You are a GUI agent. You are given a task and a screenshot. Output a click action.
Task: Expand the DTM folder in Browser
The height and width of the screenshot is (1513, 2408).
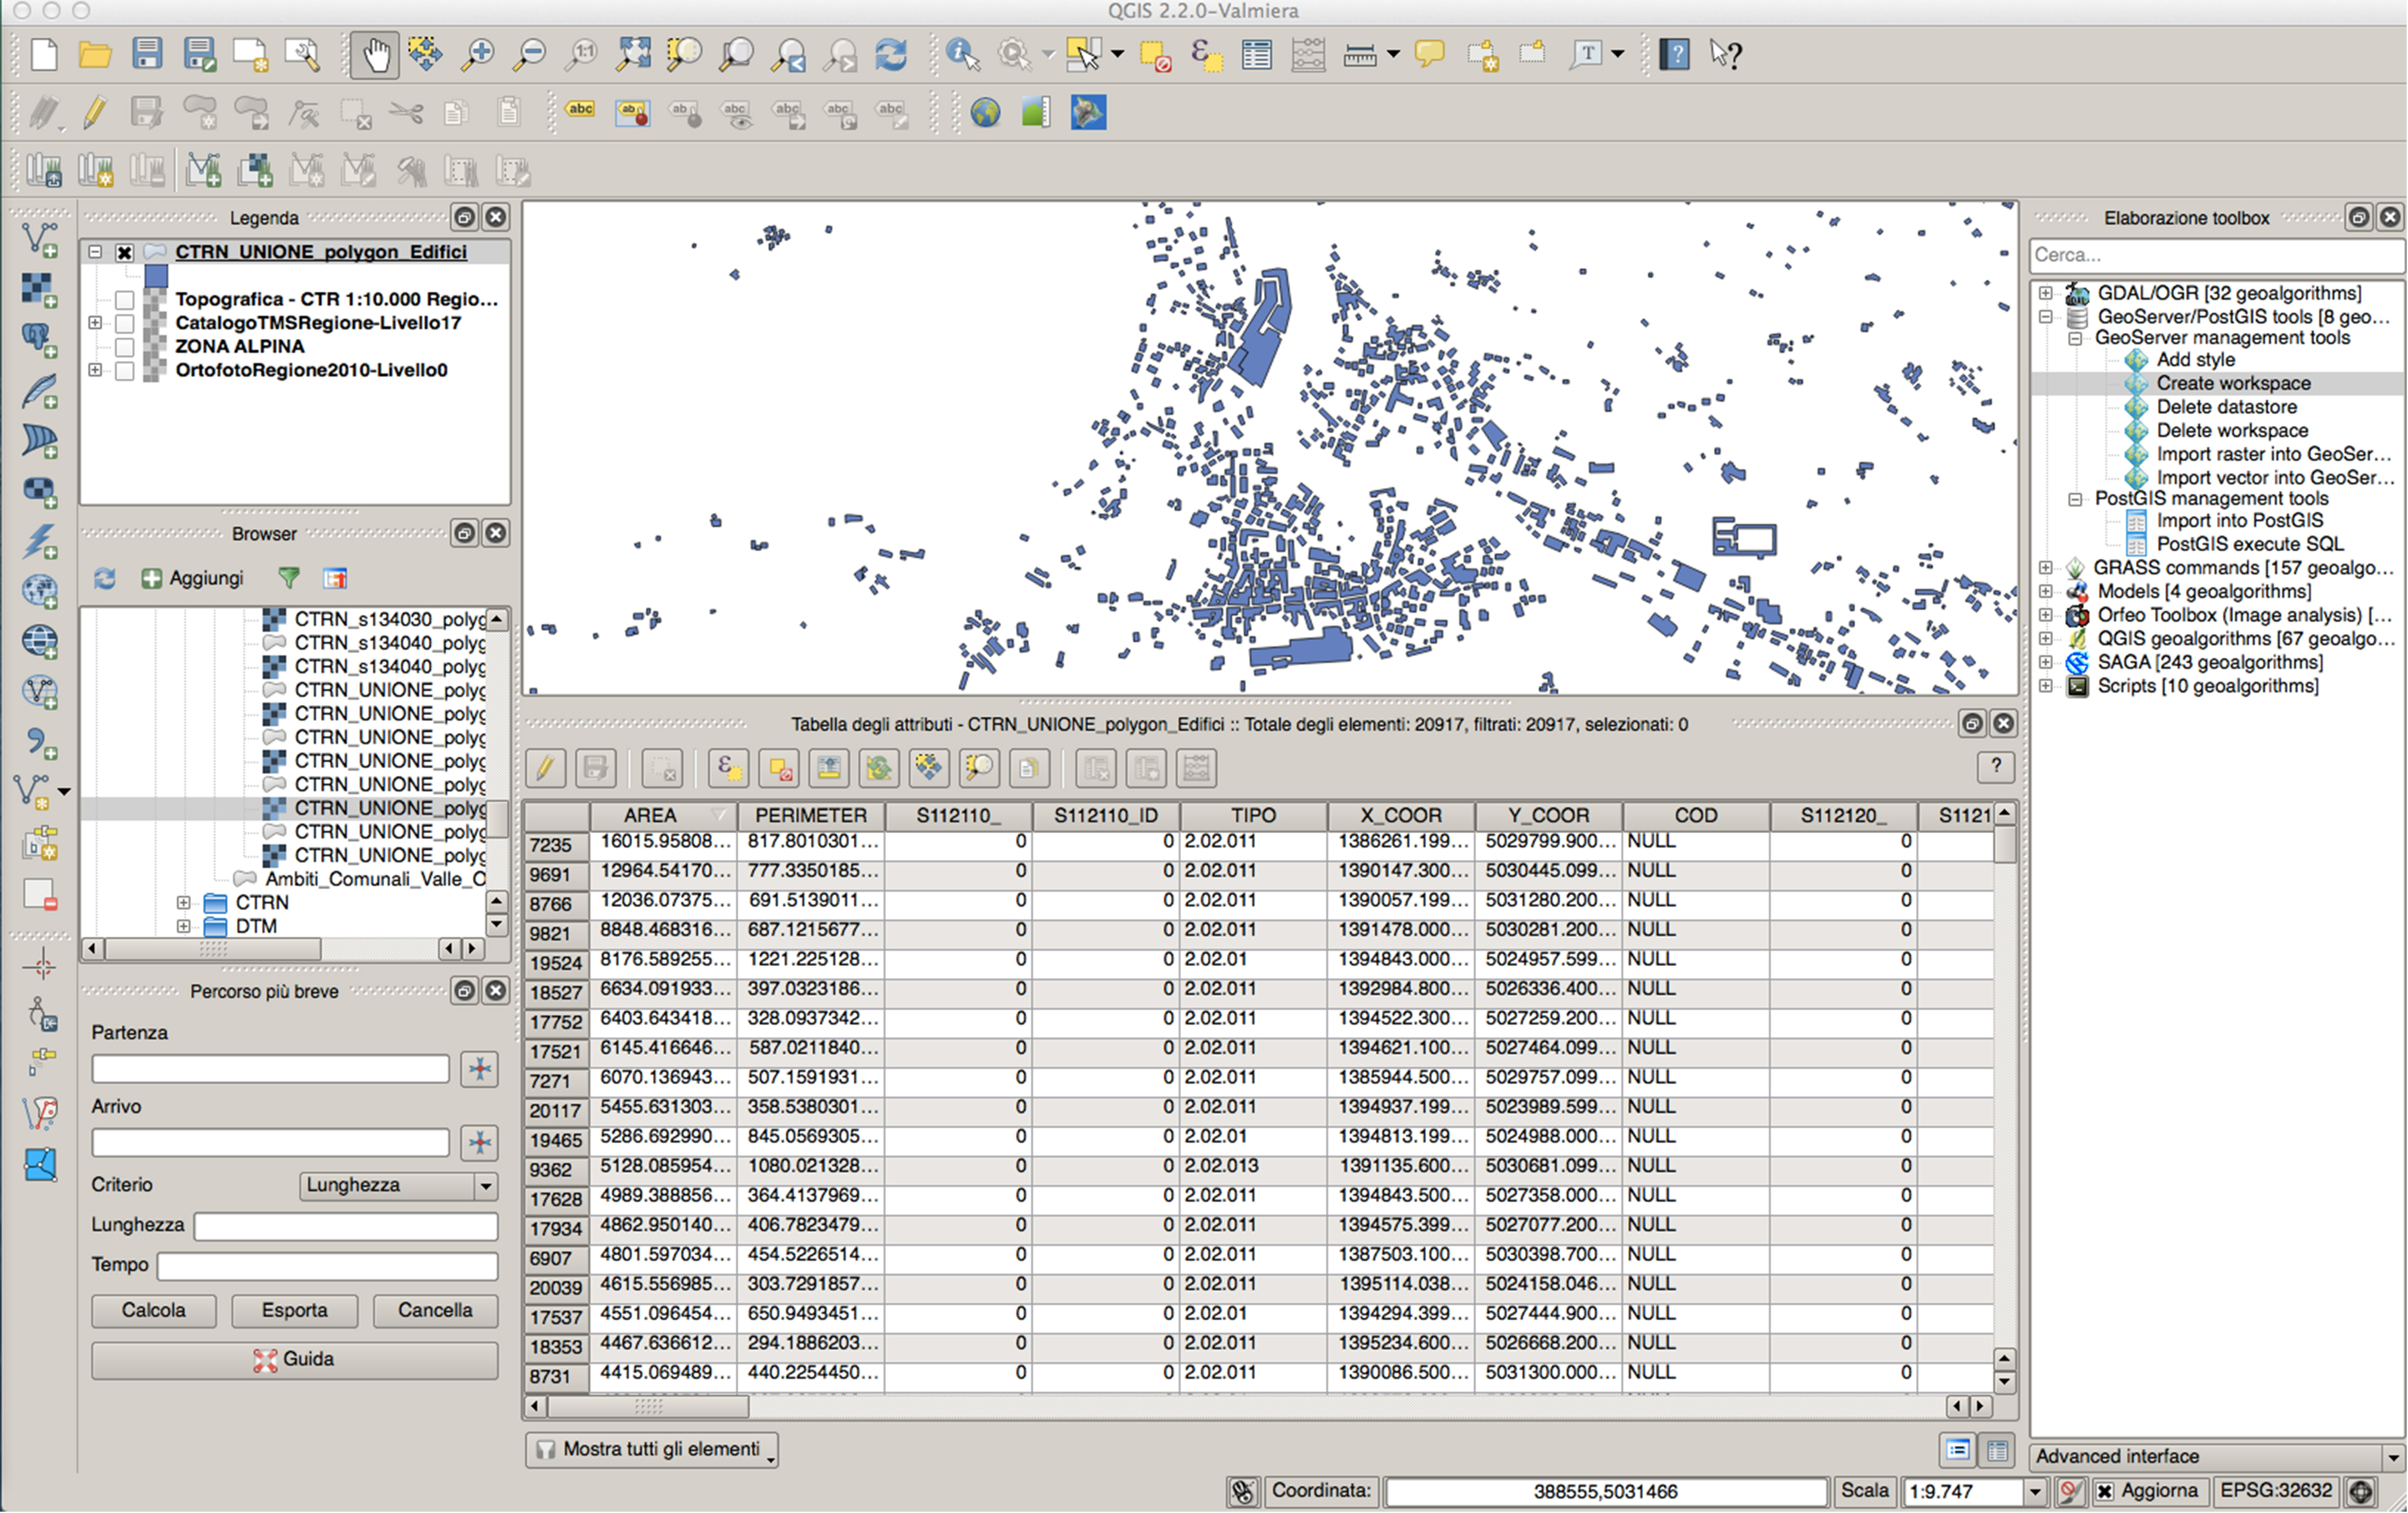183,926
